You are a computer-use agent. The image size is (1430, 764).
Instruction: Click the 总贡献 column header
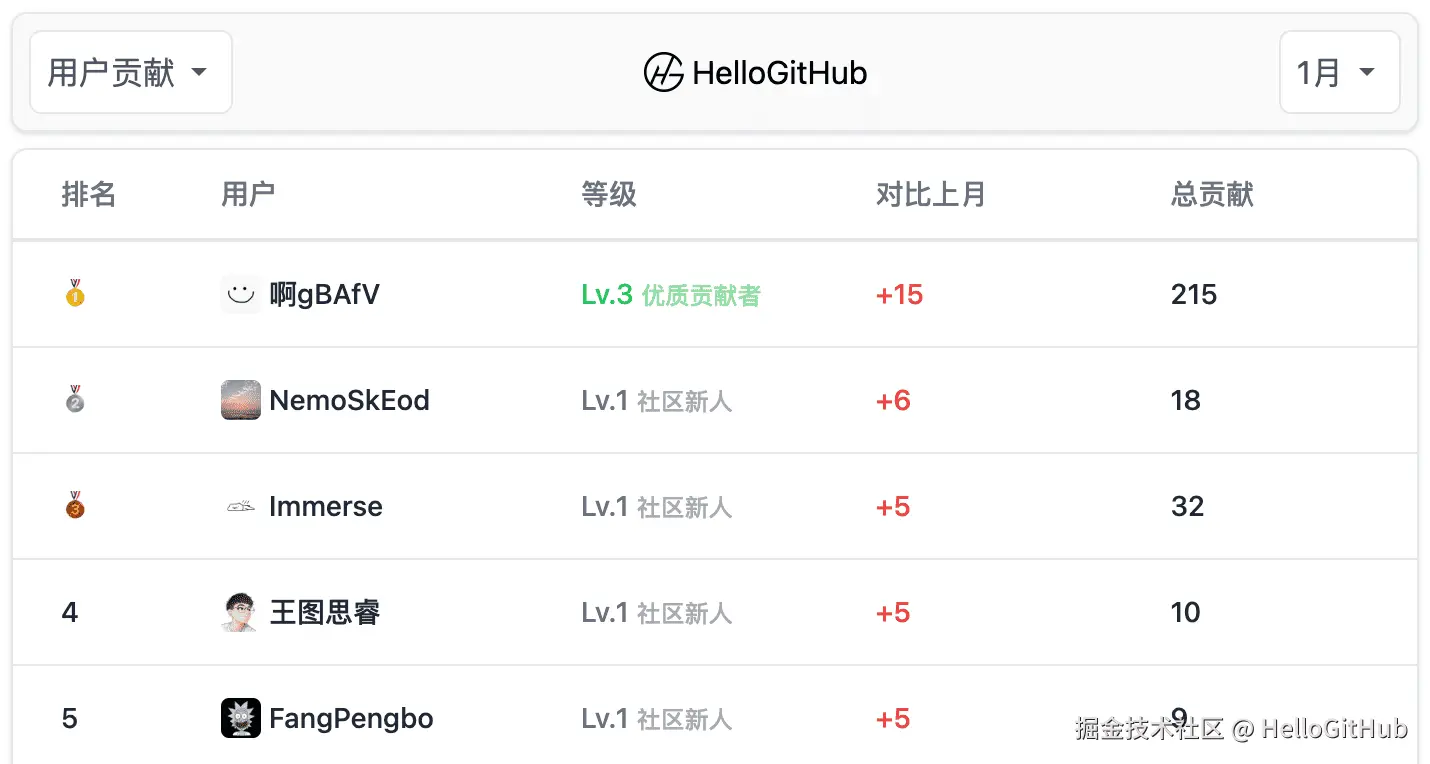(1212, 194)
